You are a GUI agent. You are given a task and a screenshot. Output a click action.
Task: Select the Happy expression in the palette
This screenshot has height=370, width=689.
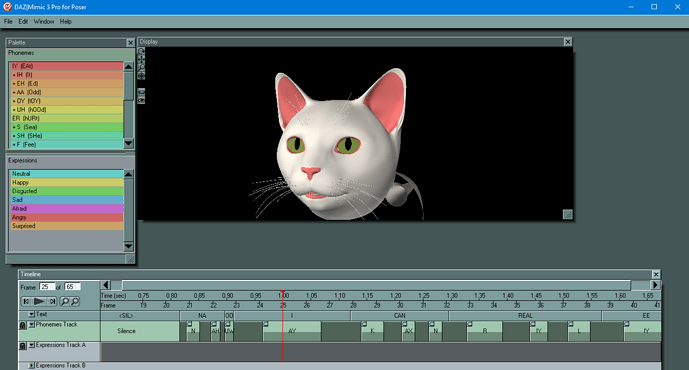(x=67, y=182)
